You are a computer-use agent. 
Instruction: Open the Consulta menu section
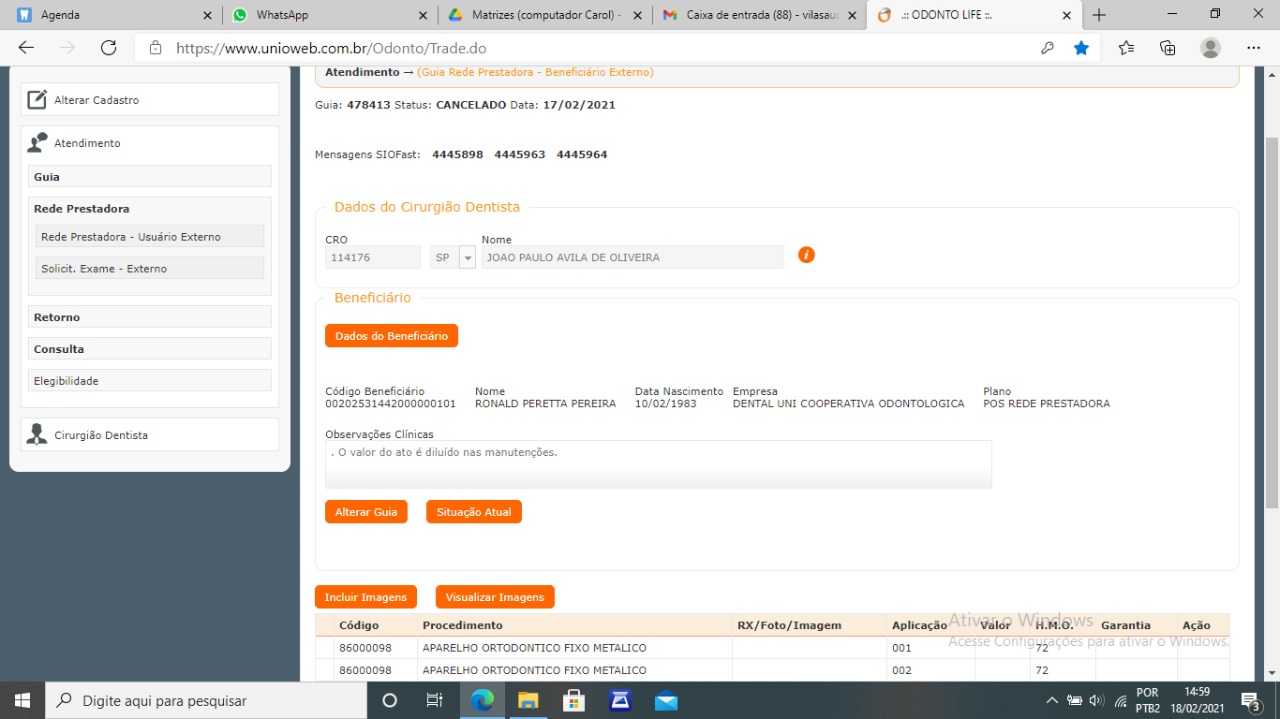click(150, 348)
